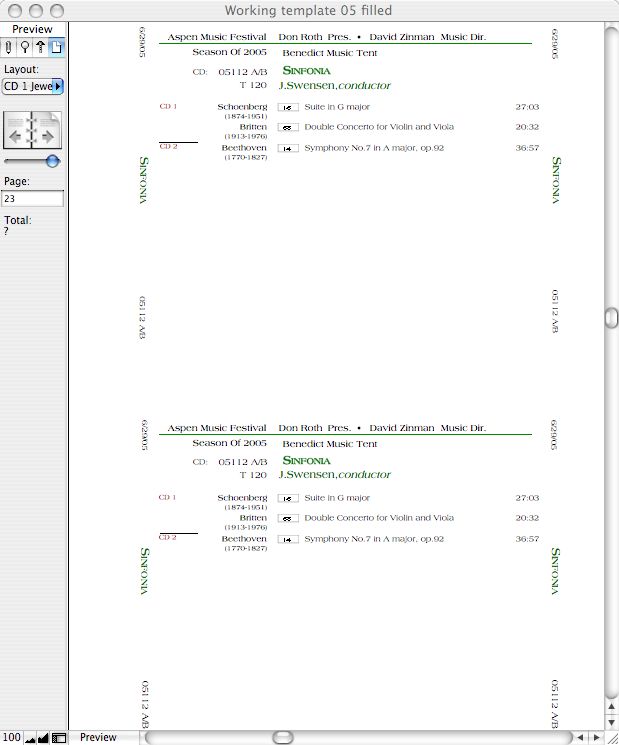Image resolution: width=619 pixels, height=745 pixels.
Task: Click 'David Zinman Music Dir.' in lower insert
Action: (x=428, y=428)
